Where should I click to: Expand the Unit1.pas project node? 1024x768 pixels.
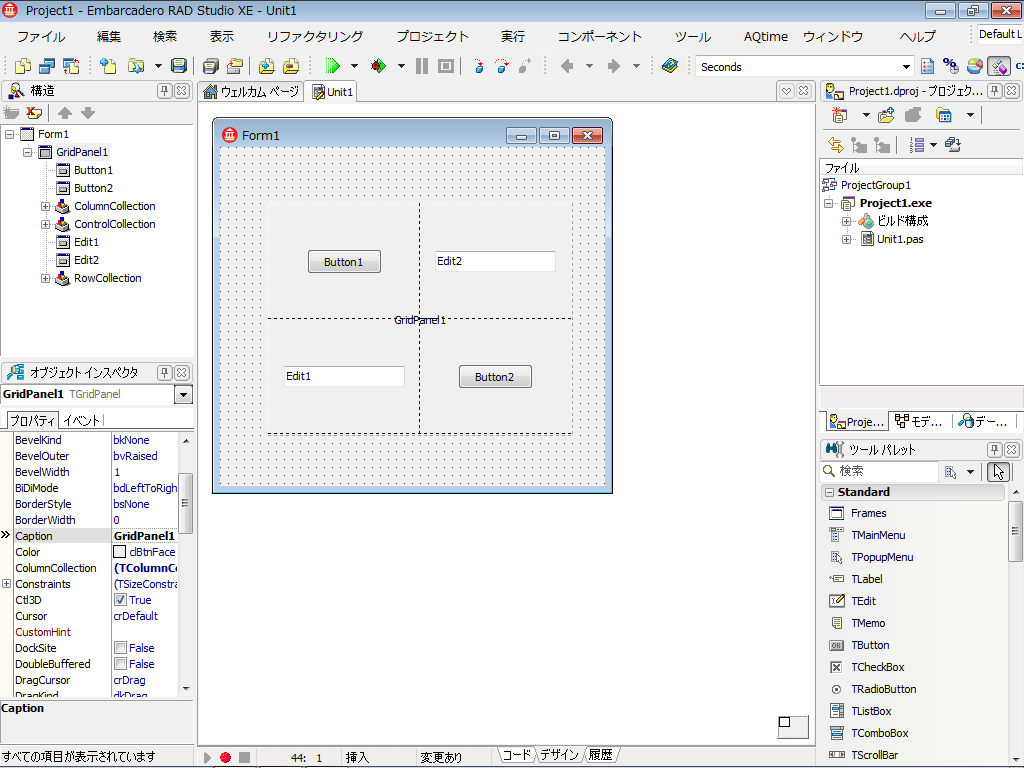coord(846,239)
